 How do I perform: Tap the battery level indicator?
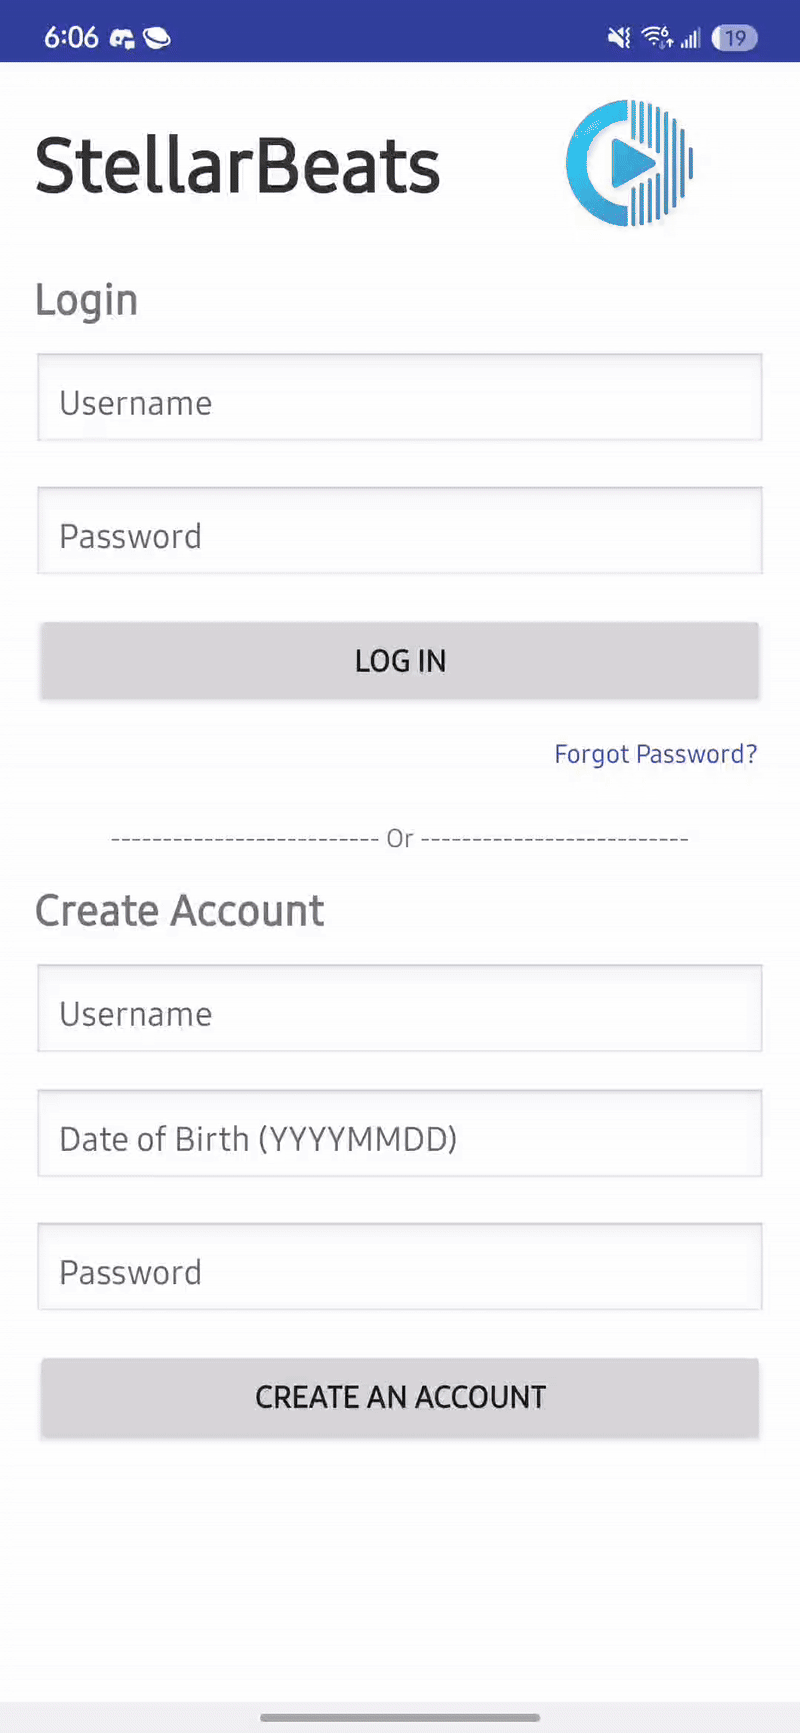click(734, 38)
